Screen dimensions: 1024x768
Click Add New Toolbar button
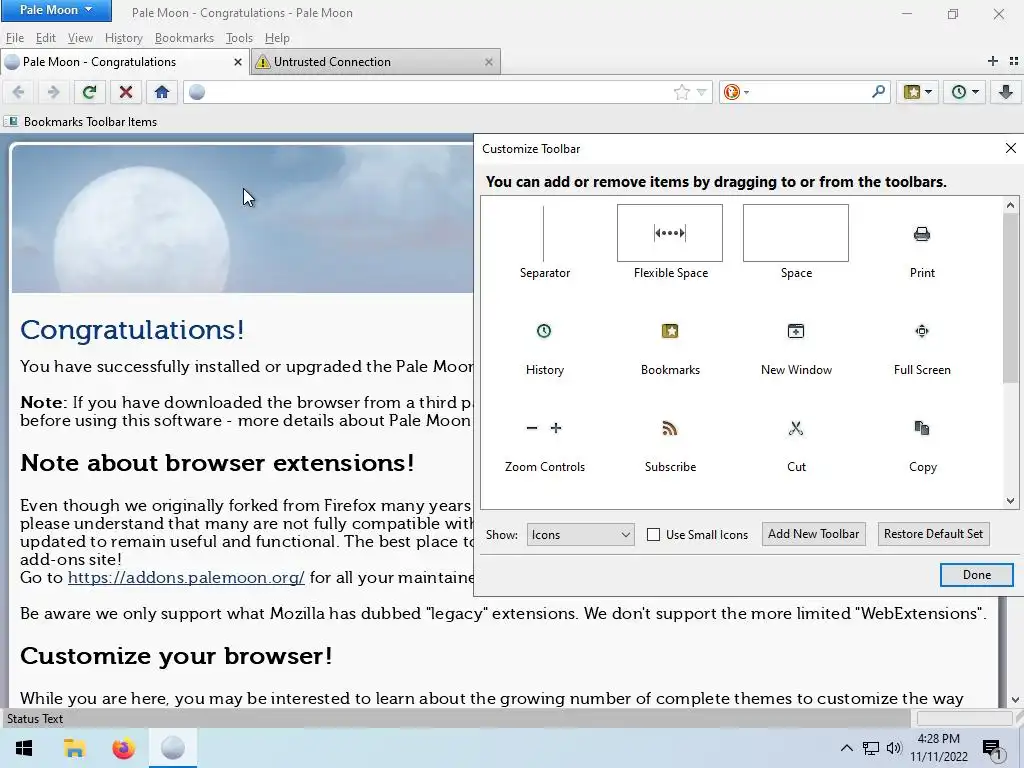[x=813, y=534]
